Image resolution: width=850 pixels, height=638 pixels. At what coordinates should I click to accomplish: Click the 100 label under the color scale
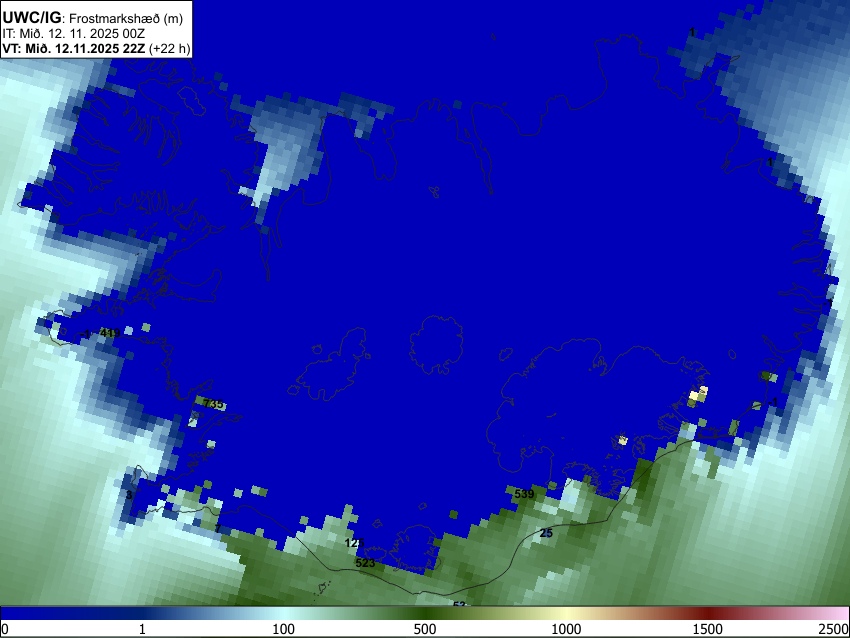coord(283,629)
